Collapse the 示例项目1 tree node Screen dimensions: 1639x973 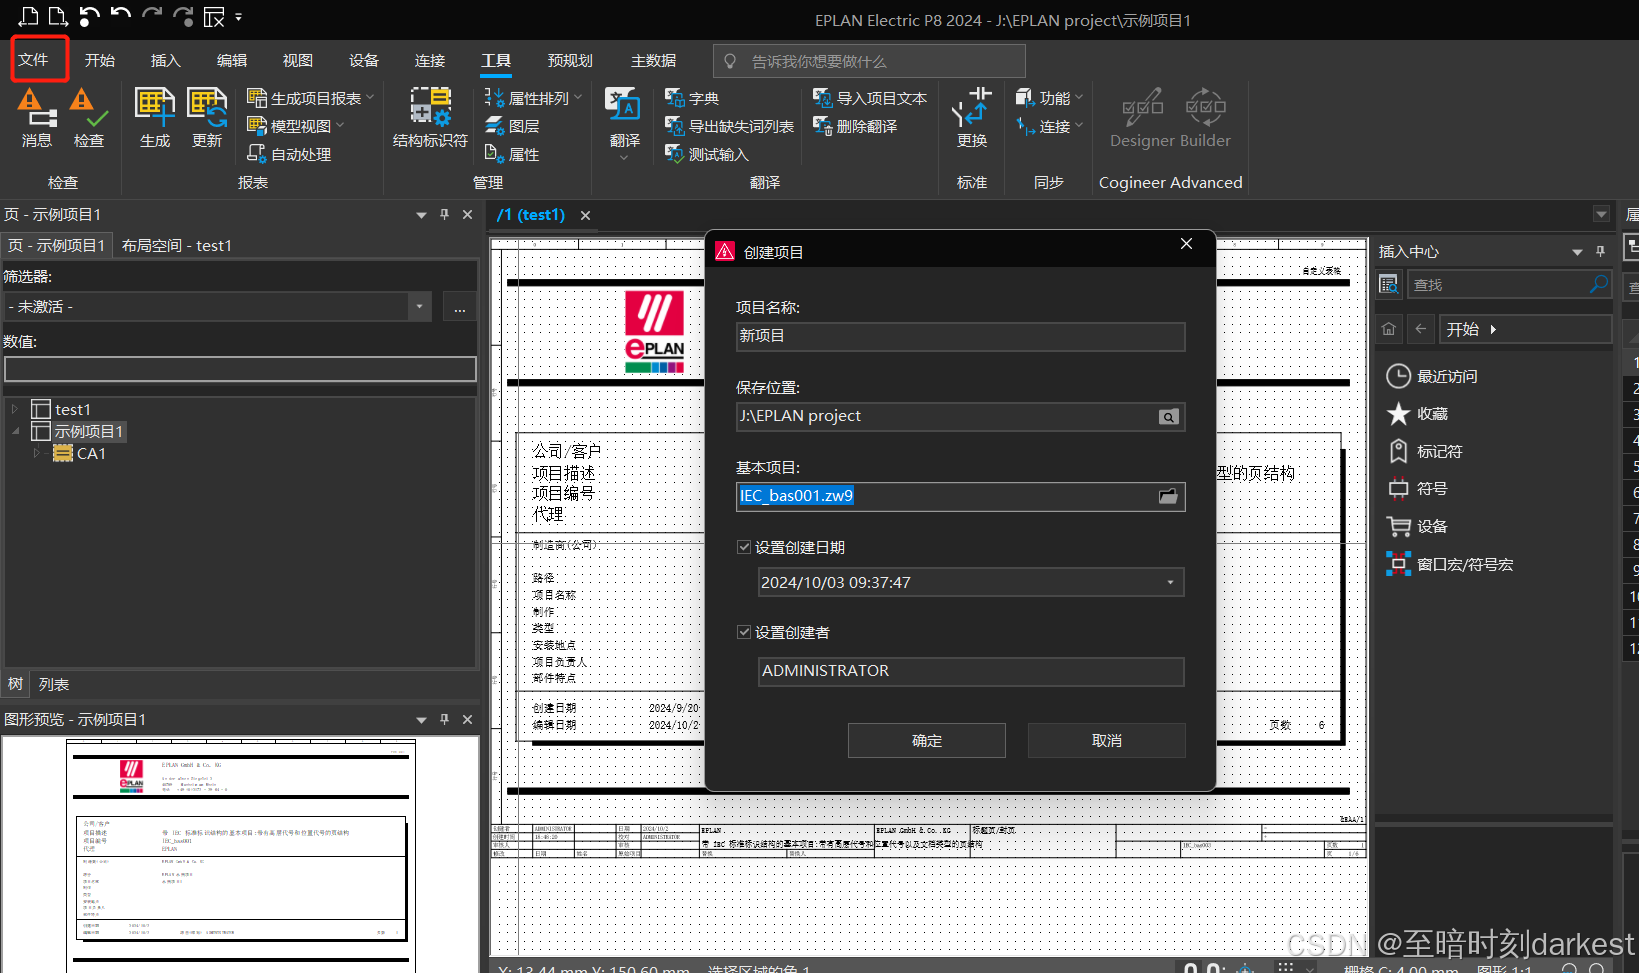click(x=15, y=431)
